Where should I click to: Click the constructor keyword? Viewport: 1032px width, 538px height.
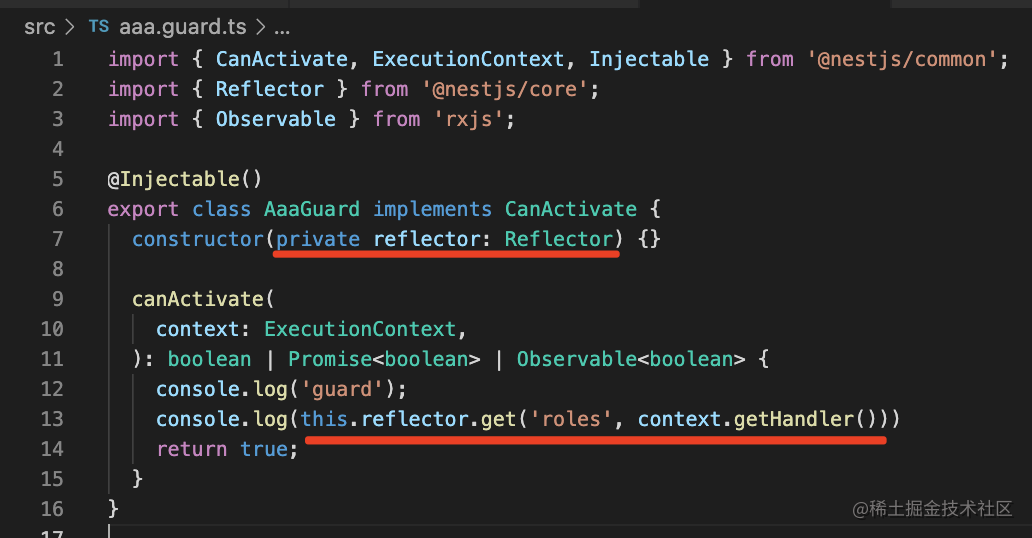point(198,239)
